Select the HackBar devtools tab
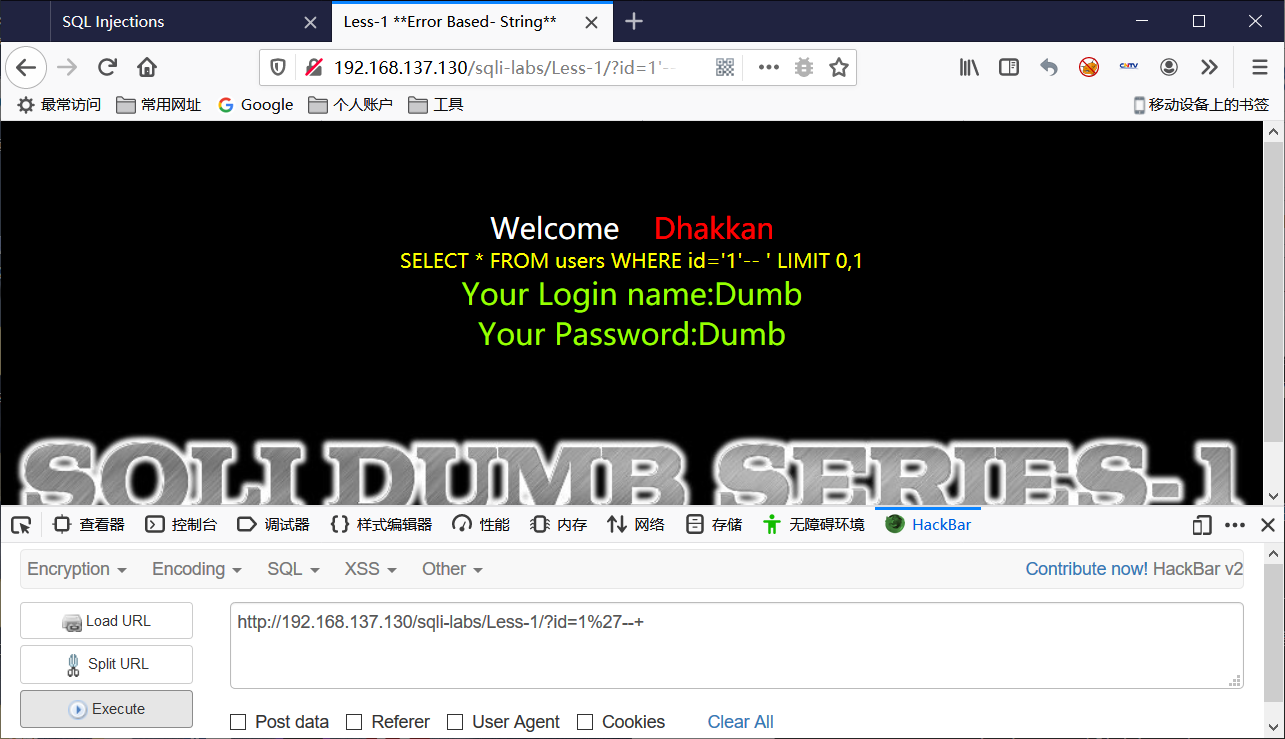This screenshot has width=1285, height=739. point(928,524)
